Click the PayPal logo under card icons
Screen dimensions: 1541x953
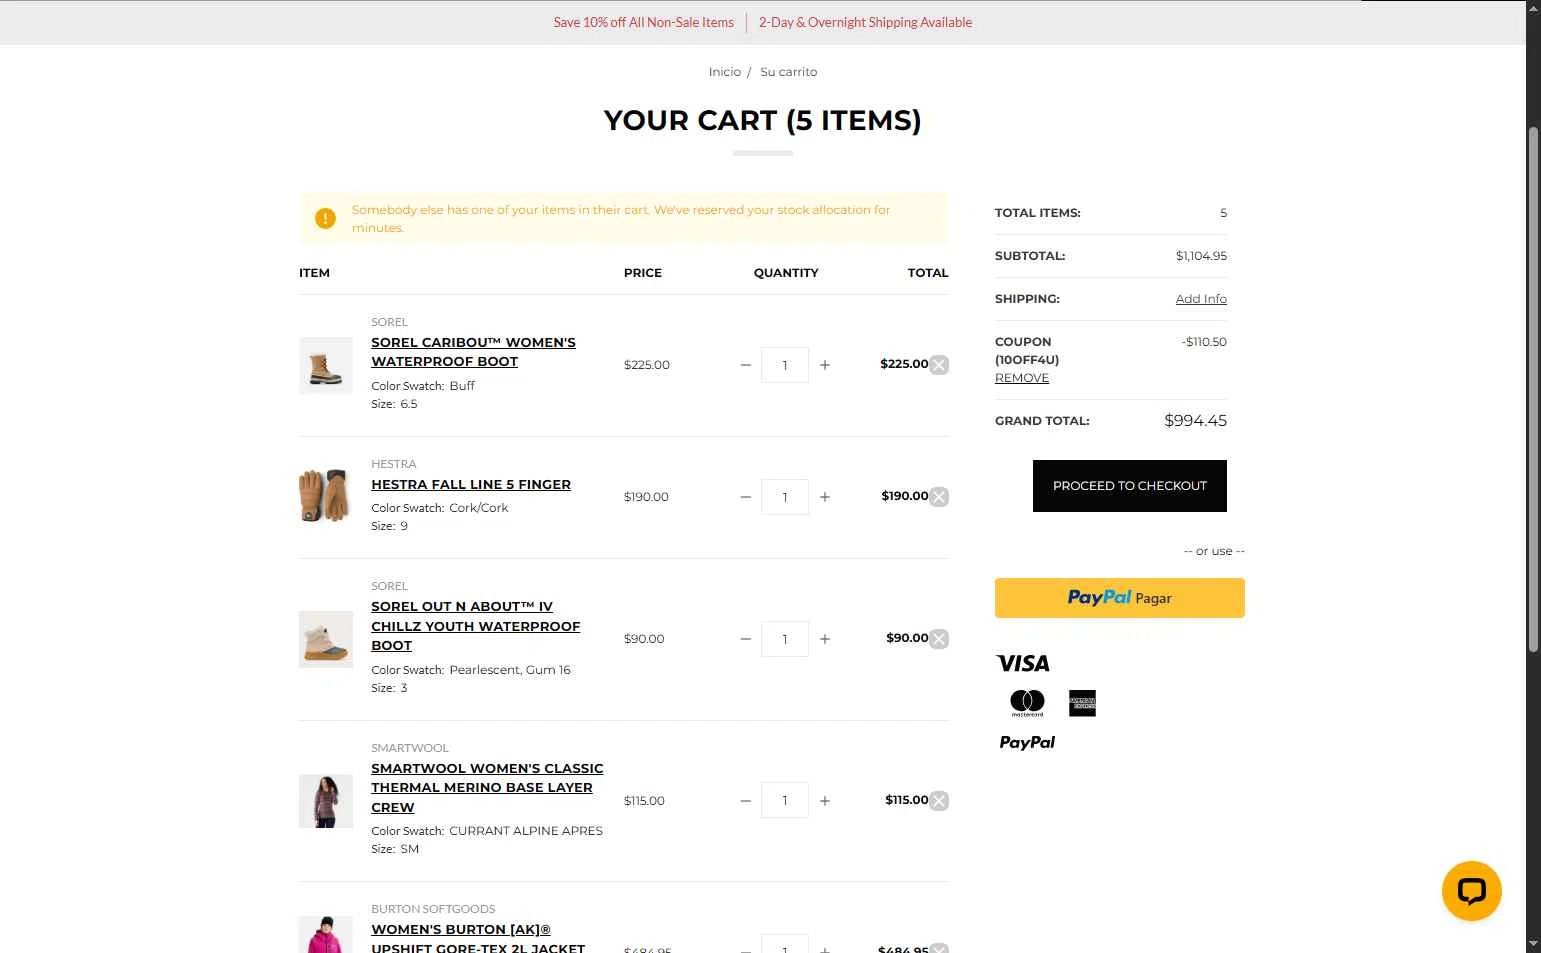tap(1027, 742)
